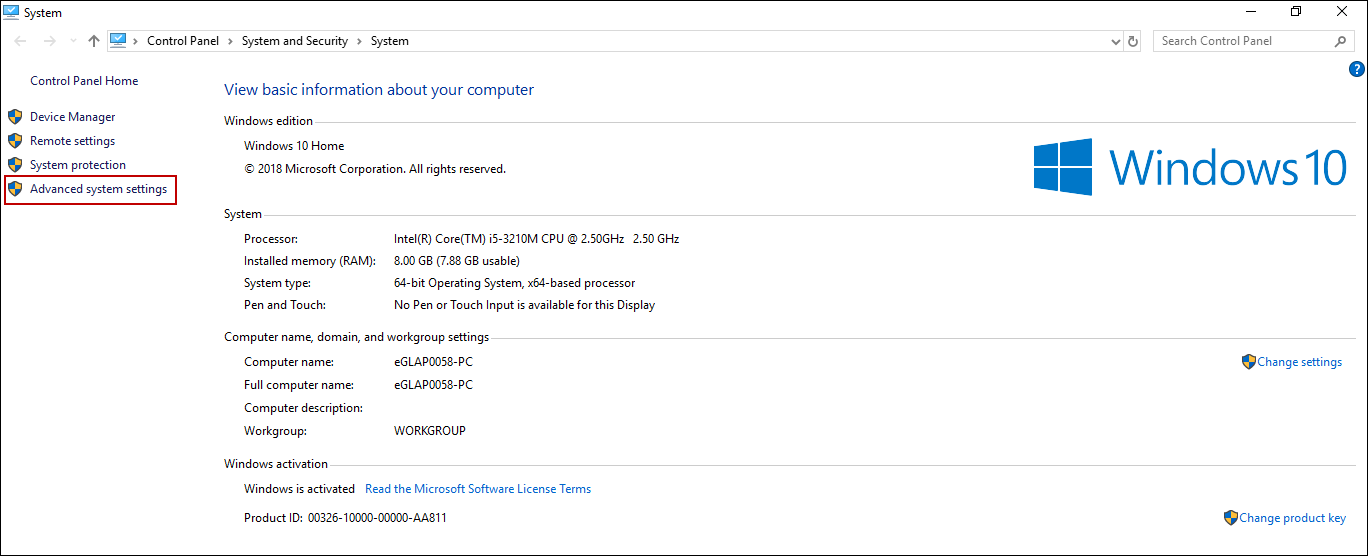This screenshot has width=1368, height=556.
Task: Select System in the breadcrumb path
Action: point(389,41)
